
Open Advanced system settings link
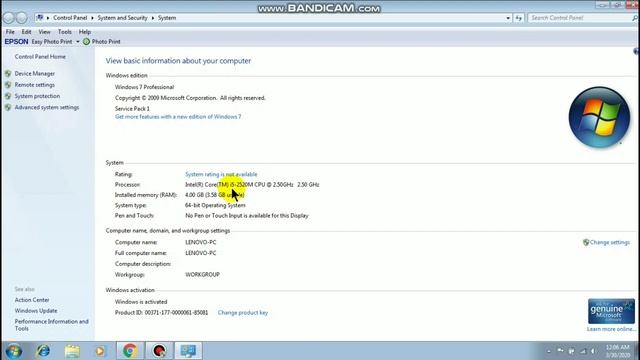(x=47, y=107)
